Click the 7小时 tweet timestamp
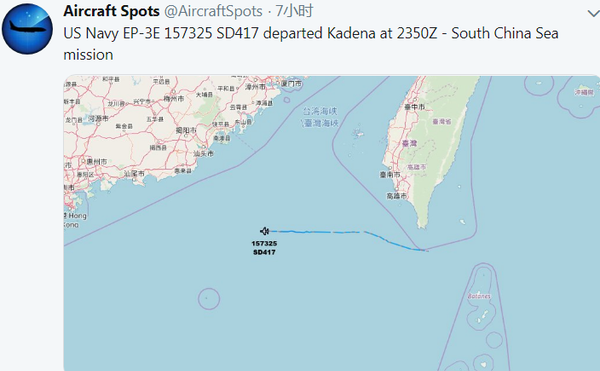The width and height of the screenshot is (600, 371). click(x=294, y=11)
